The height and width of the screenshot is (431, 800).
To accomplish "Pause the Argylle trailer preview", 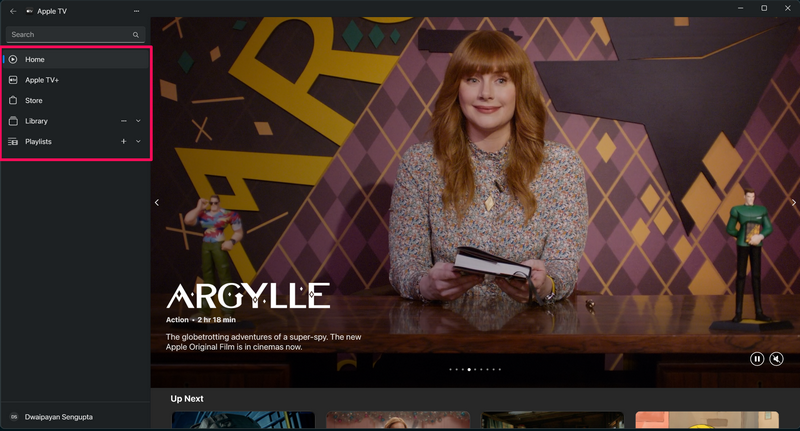I will coord(757,359).
